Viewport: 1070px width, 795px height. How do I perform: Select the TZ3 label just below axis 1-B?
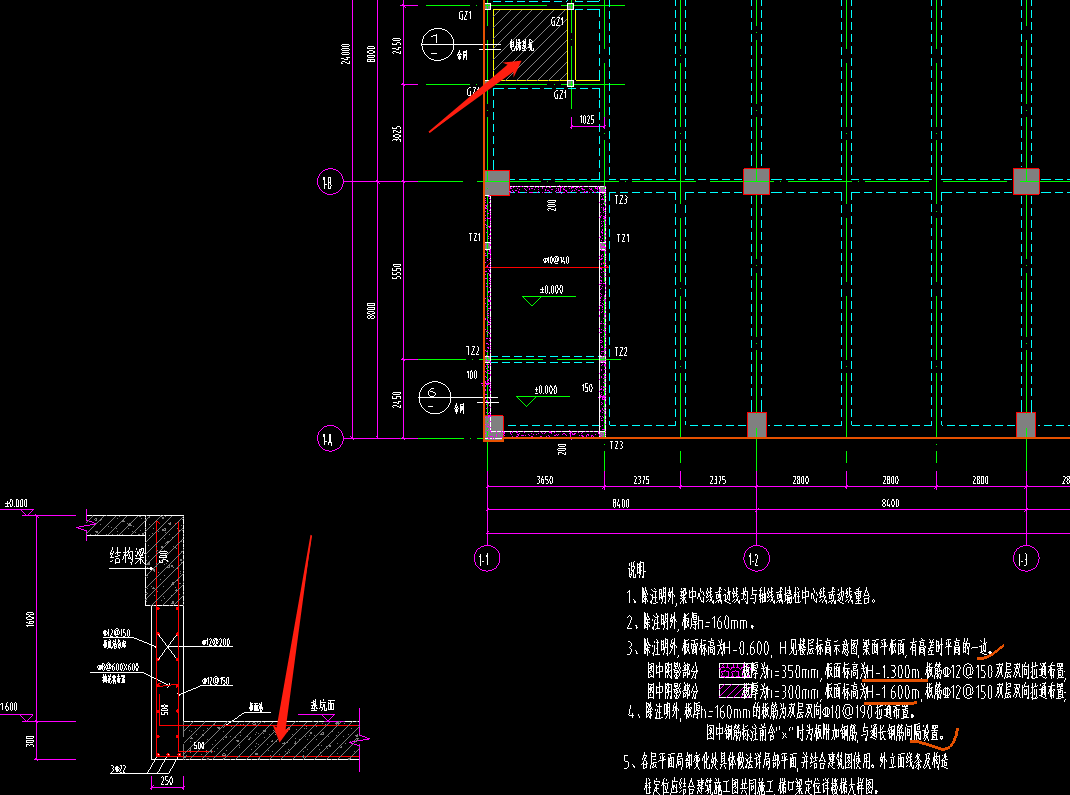(621, 200)
